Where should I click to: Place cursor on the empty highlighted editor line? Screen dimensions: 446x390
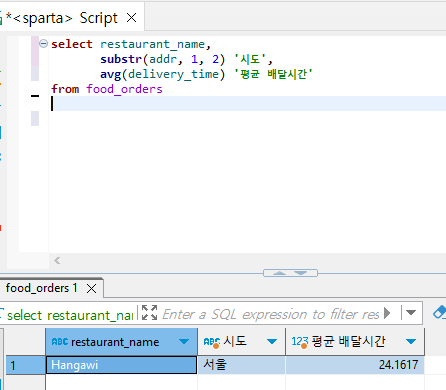pos(247,104)
